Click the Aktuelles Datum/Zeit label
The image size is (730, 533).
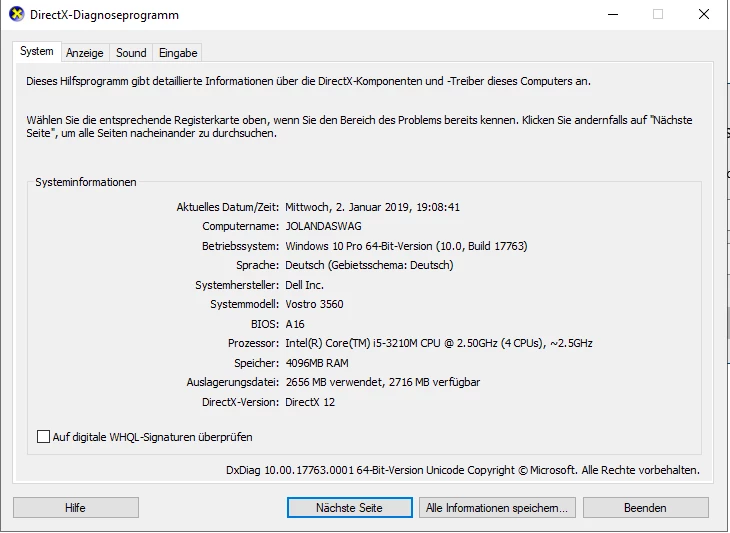(228, 207)
